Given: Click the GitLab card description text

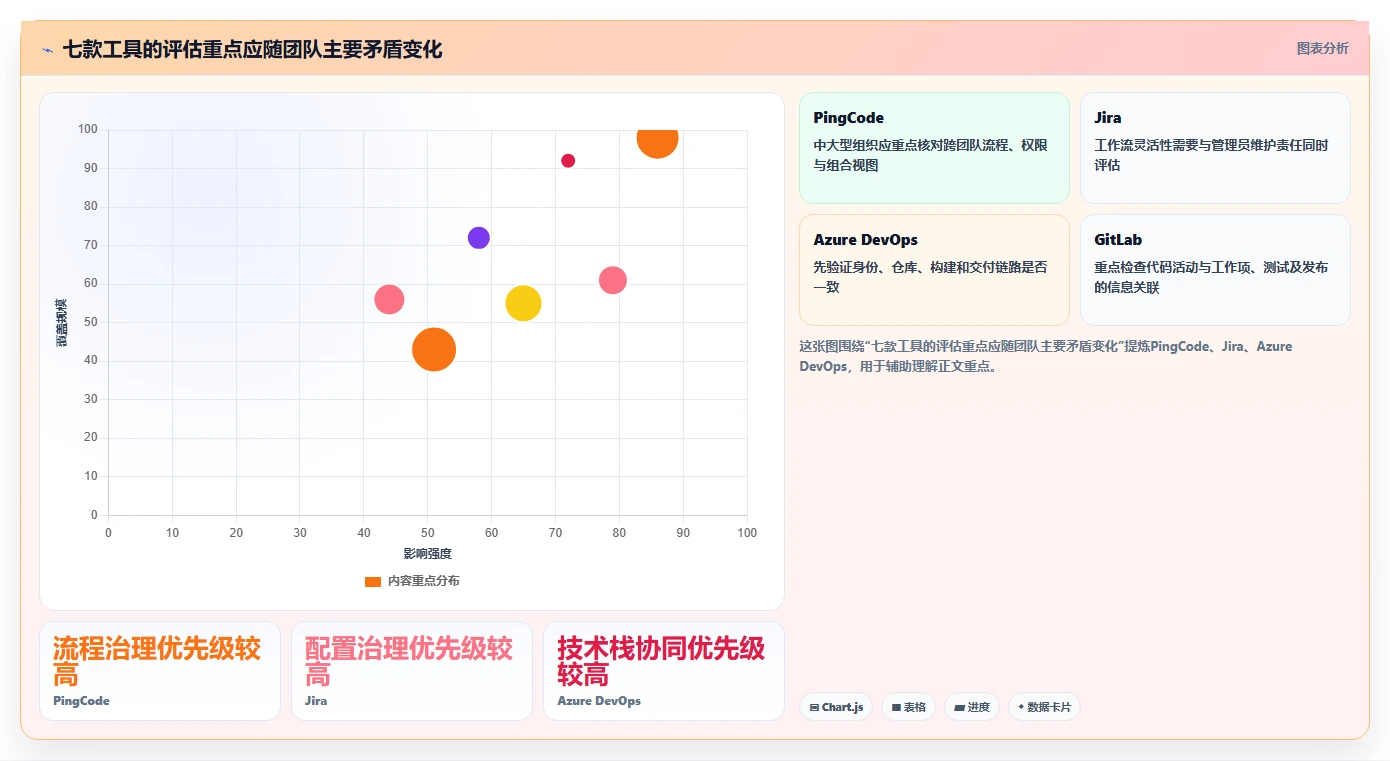Looking at the screenshot, I should point(1211,277).
